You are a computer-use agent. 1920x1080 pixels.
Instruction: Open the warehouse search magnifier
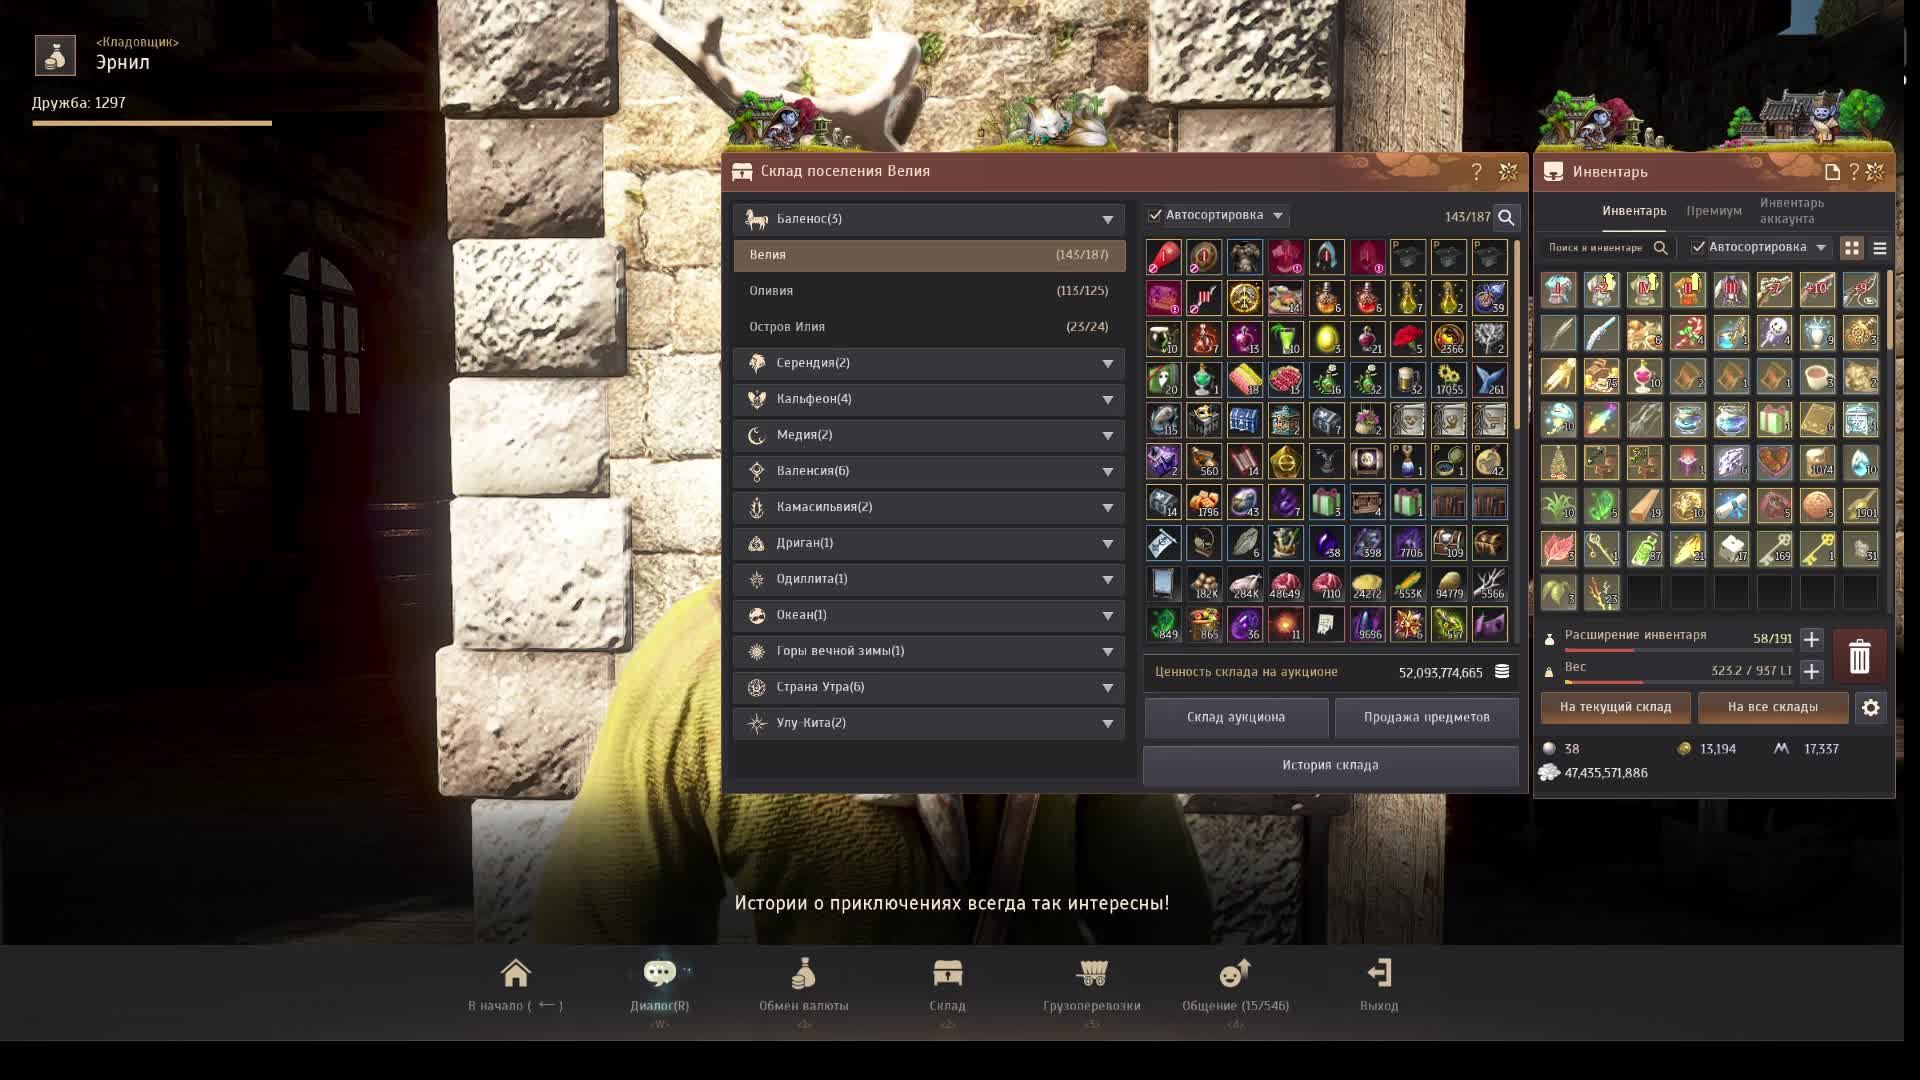1505,217
